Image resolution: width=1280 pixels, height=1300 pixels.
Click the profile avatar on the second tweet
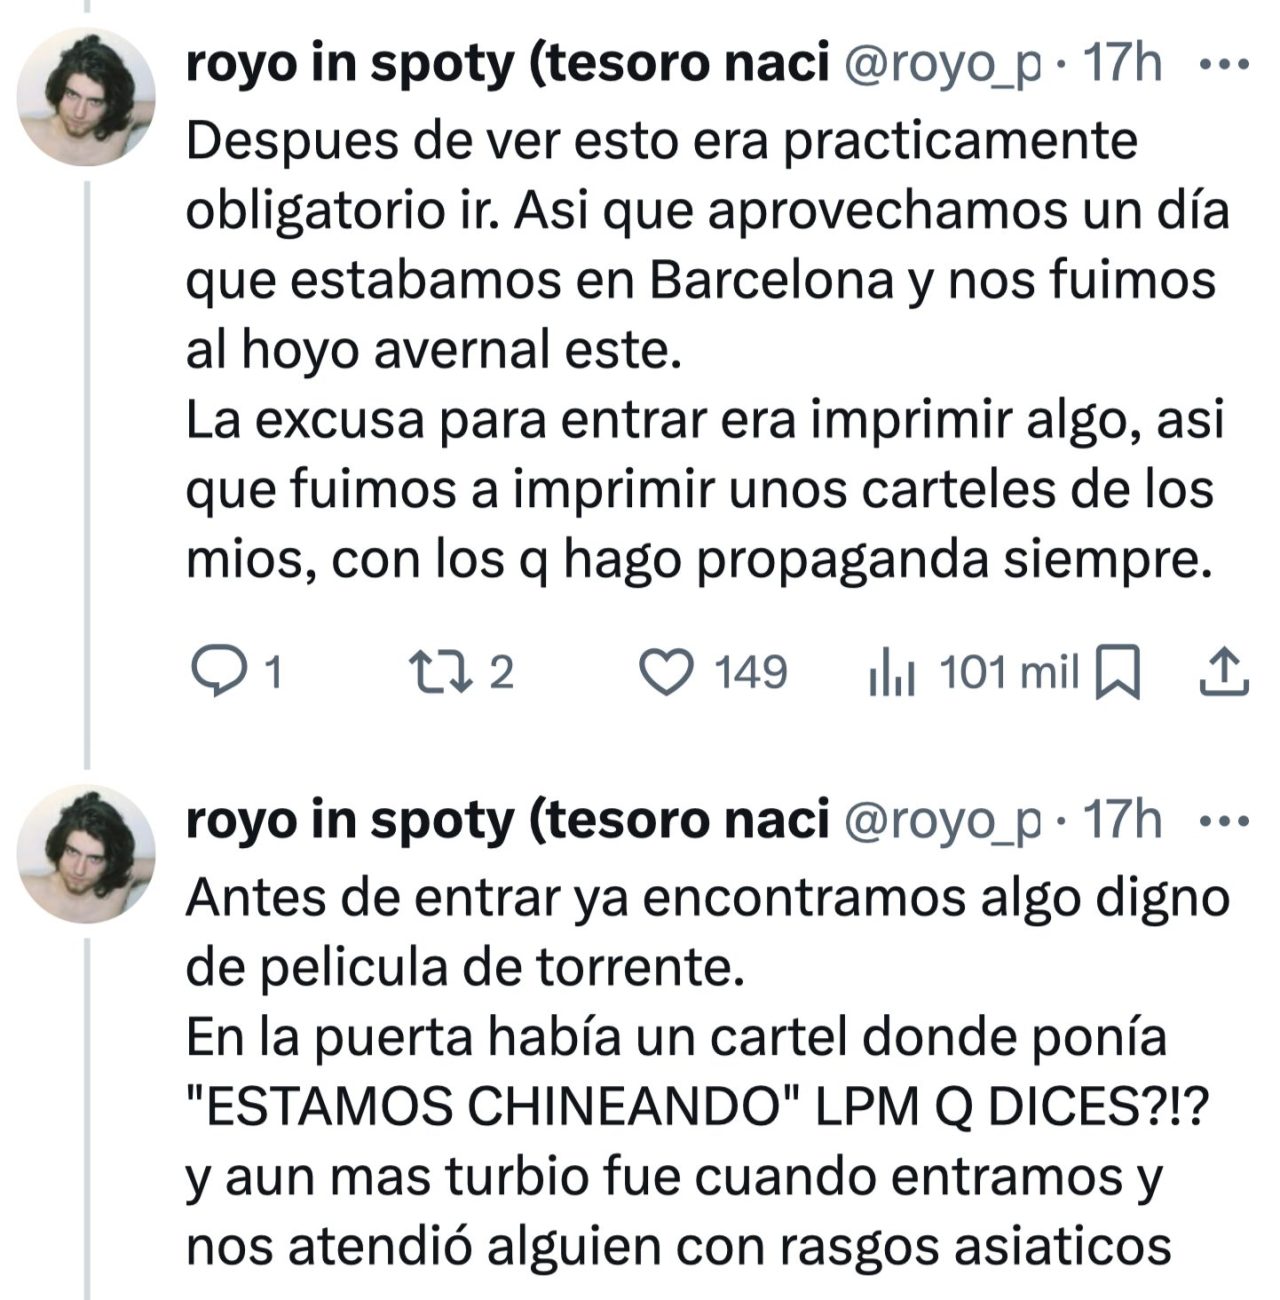[86, 853]
